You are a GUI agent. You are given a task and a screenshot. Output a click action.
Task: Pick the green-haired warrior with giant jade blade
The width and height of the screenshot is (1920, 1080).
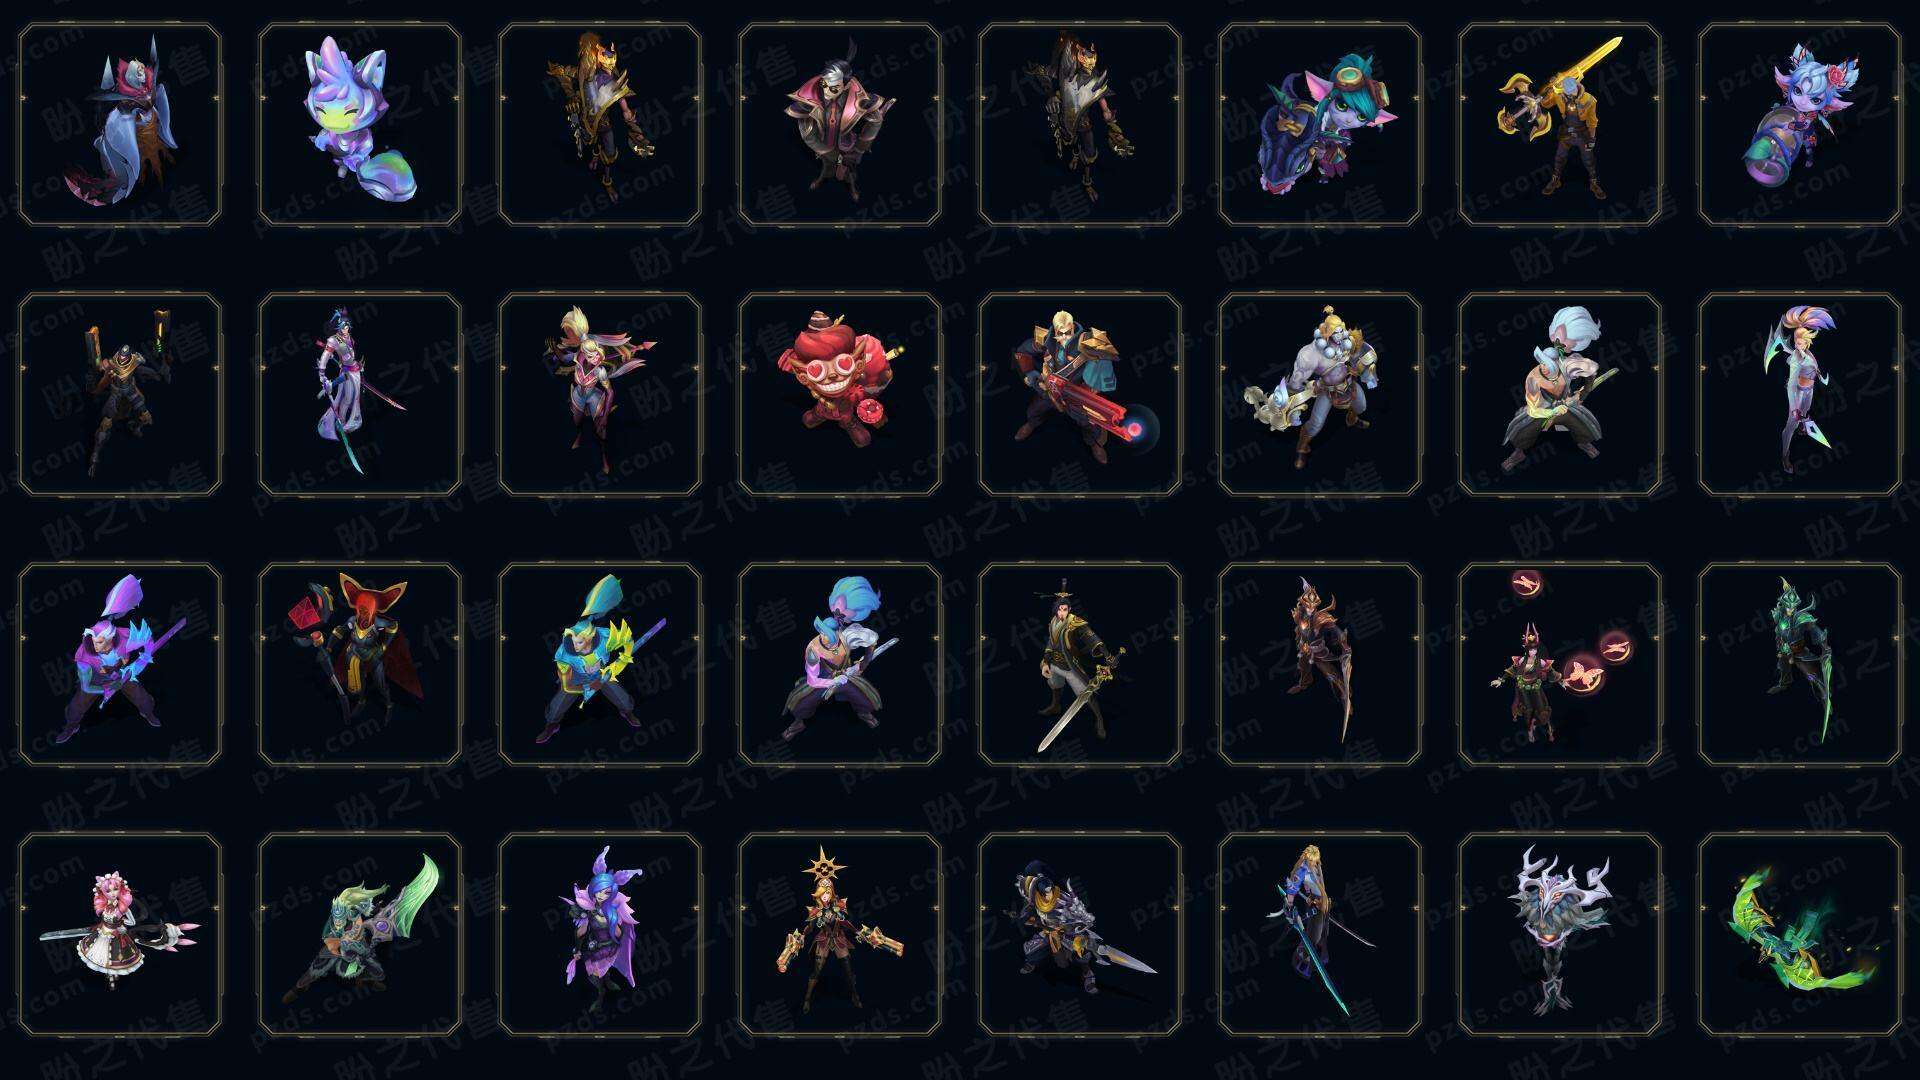(x=360, y=934)
